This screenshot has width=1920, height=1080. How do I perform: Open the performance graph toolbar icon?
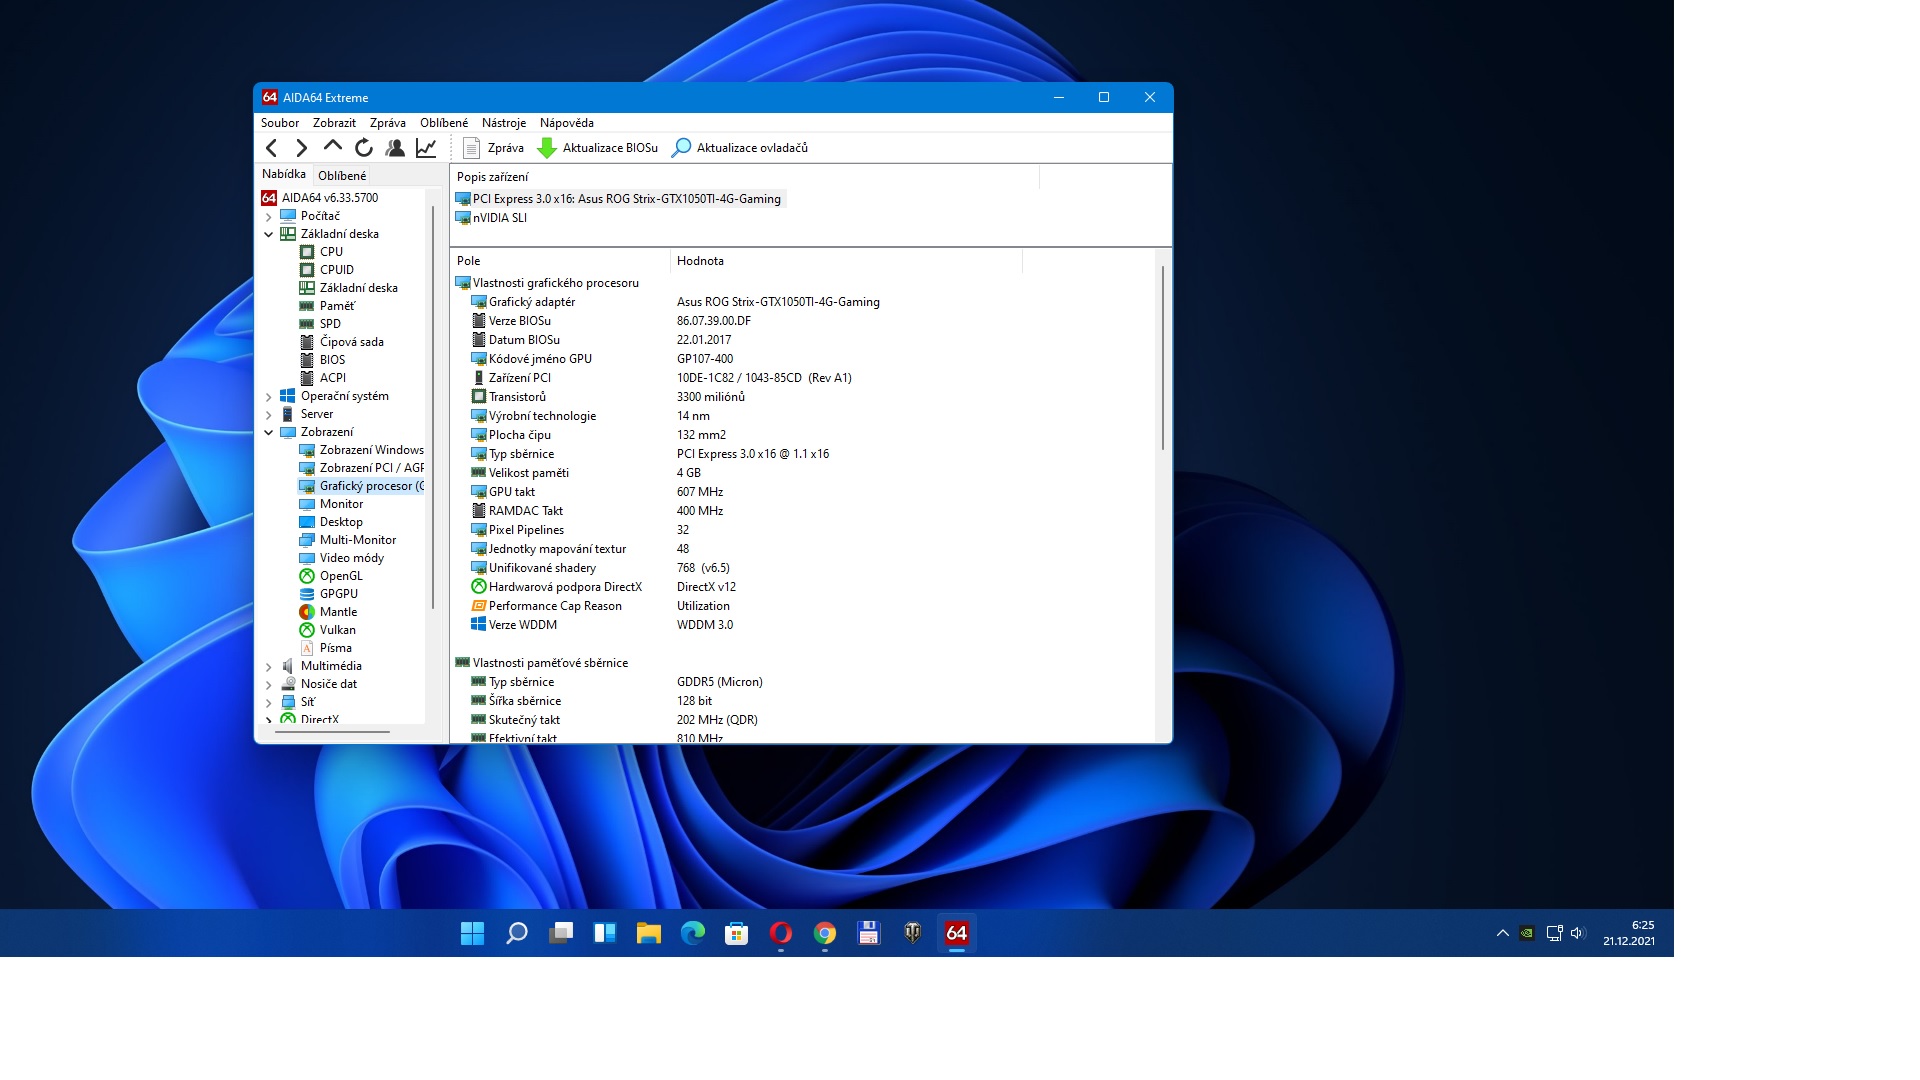pos(426,148)
